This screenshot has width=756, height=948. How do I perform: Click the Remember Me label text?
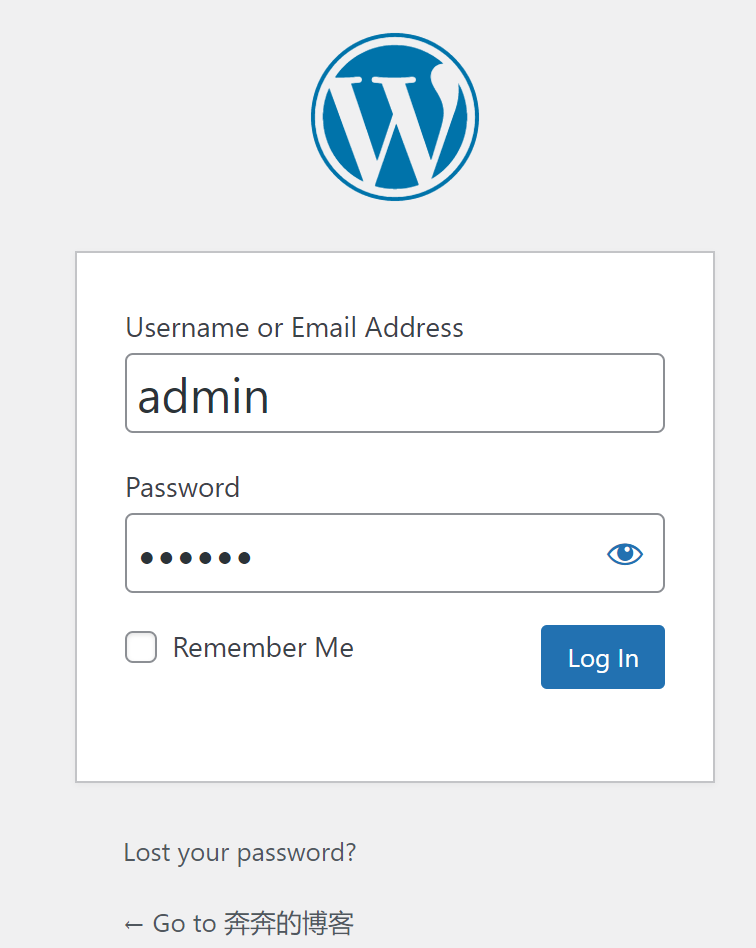(263, 648)
